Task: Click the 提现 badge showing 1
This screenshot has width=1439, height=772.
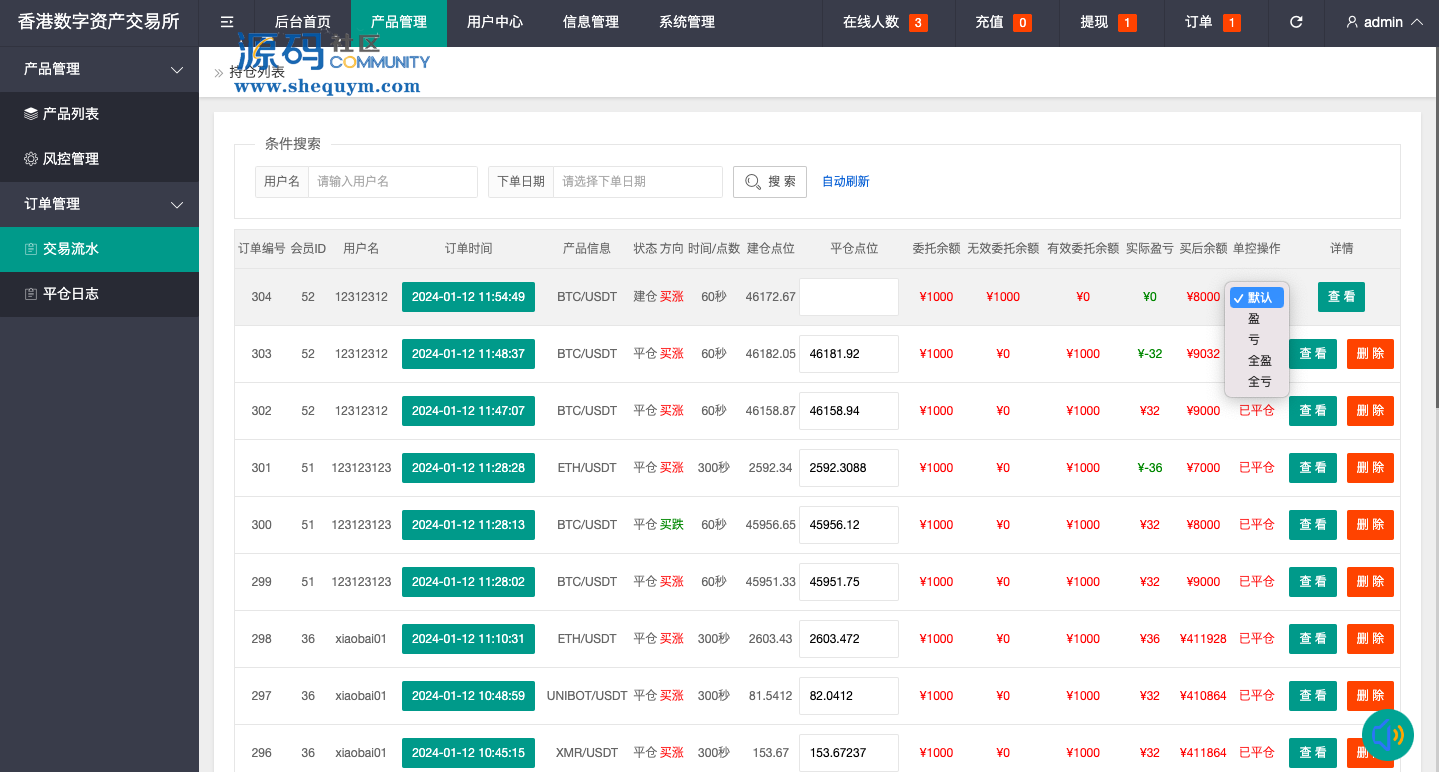Action: [x=1127, y=22]
